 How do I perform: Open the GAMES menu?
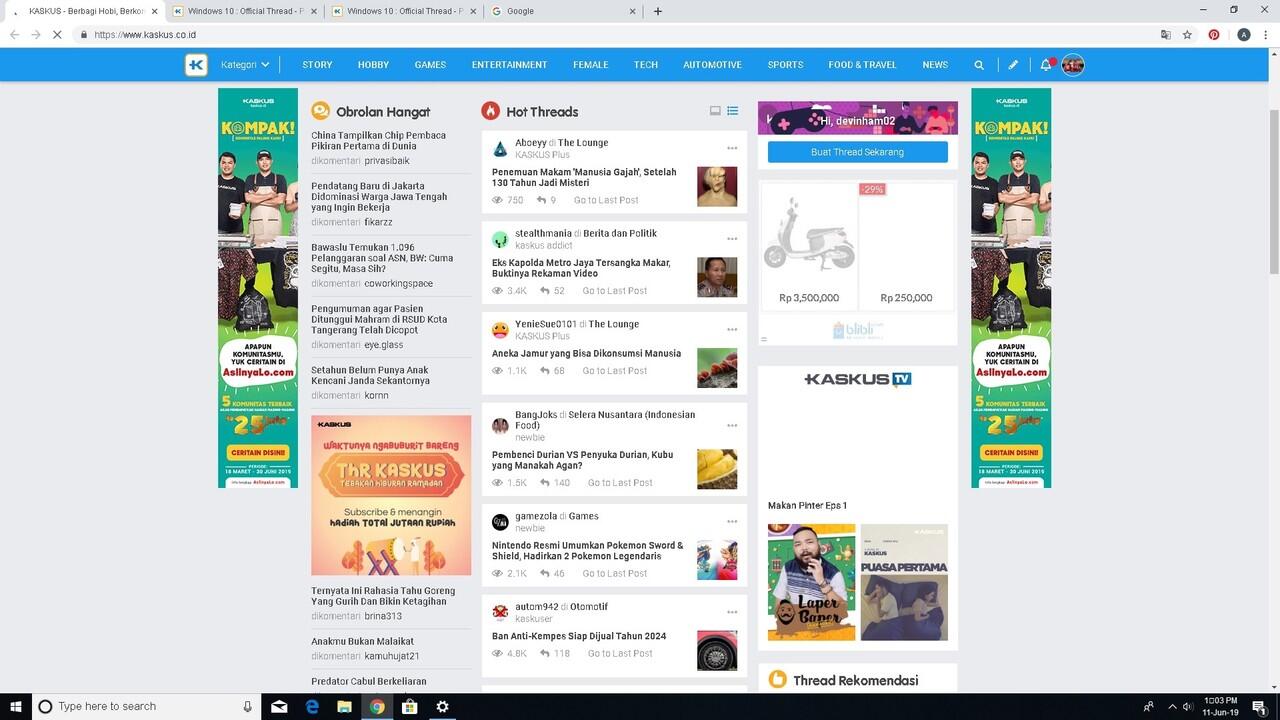point(430,65)
